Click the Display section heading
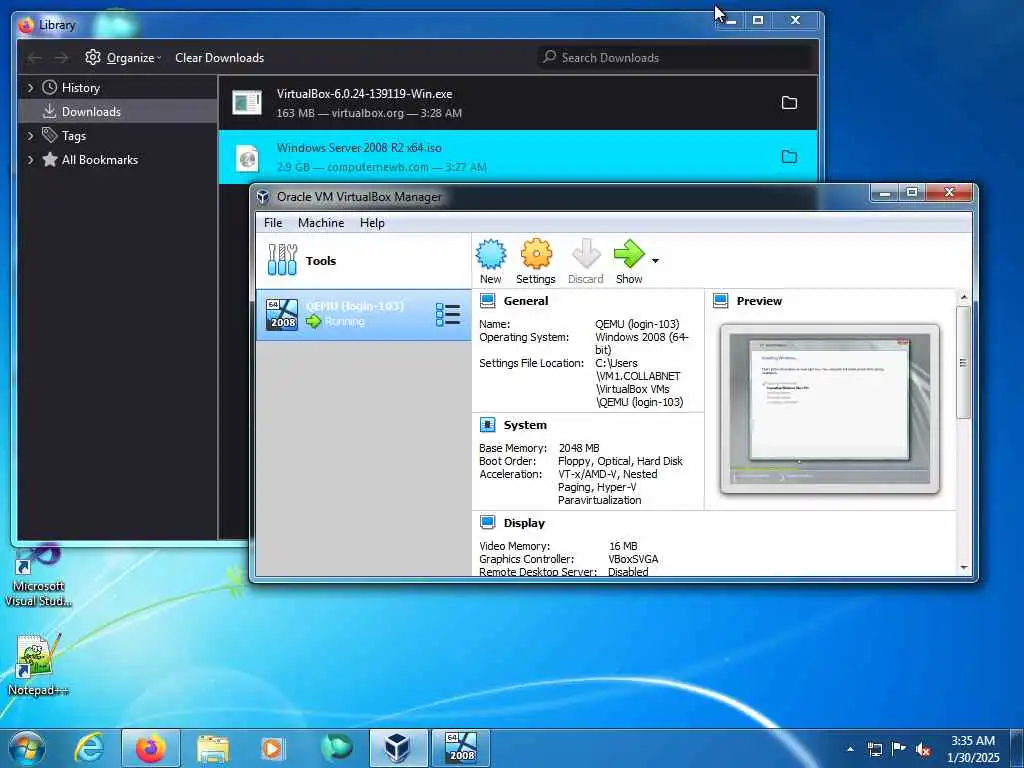Viewport: 1024px width, 768px height. coord(524,523)
